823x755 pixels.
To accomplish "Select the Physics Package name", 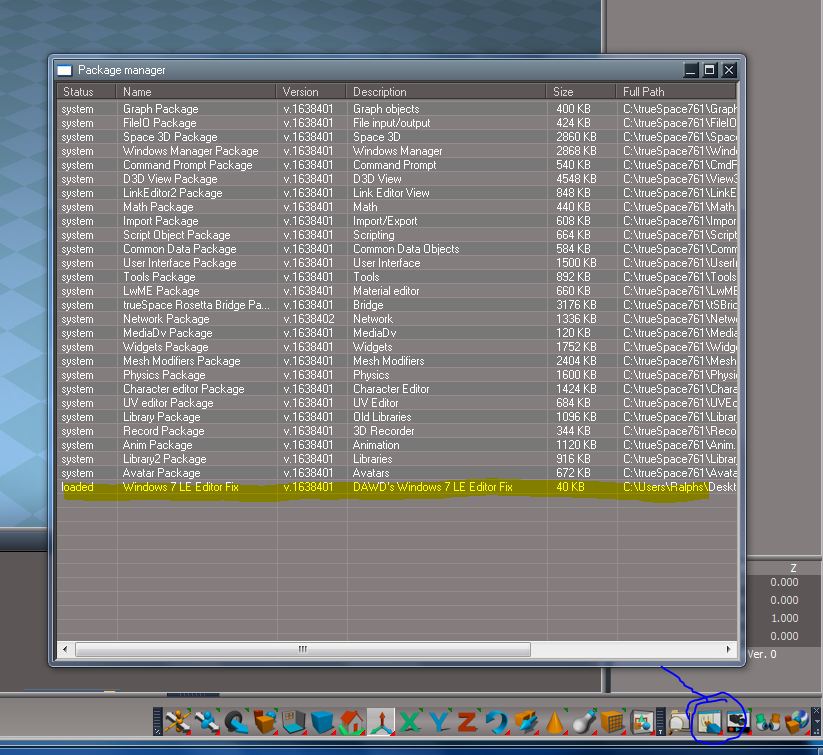I will click(164, 375).
